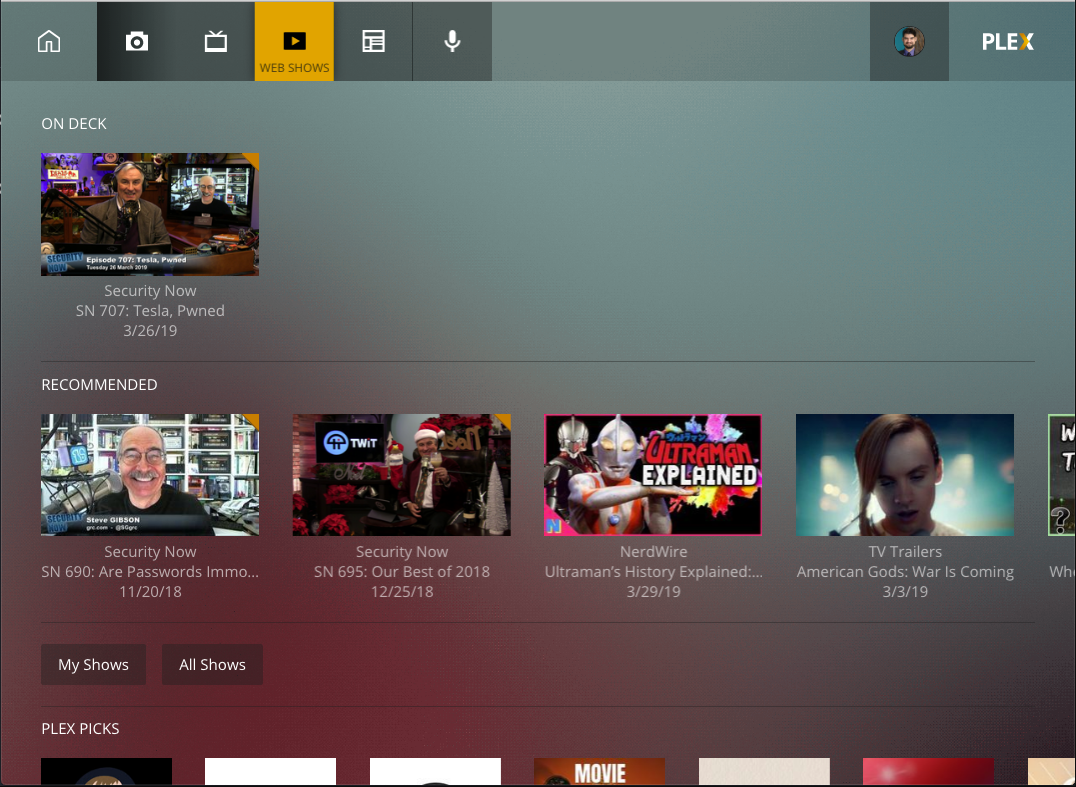The image size is (1076, 787).
Task: Open the News icon
Action: [373, 41]
